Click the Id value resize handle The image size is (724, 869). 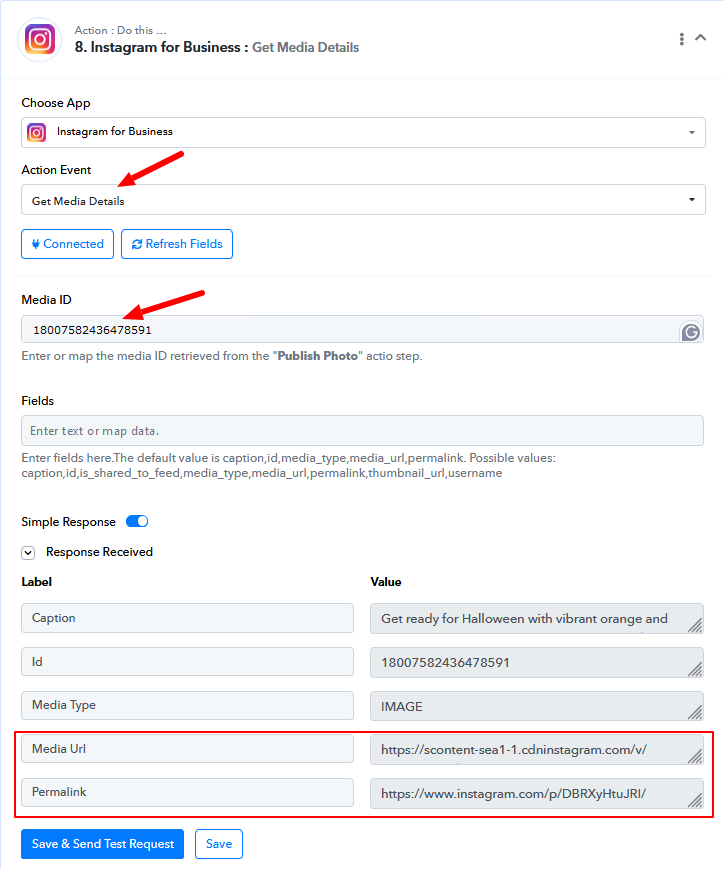(x=695, y=669)
